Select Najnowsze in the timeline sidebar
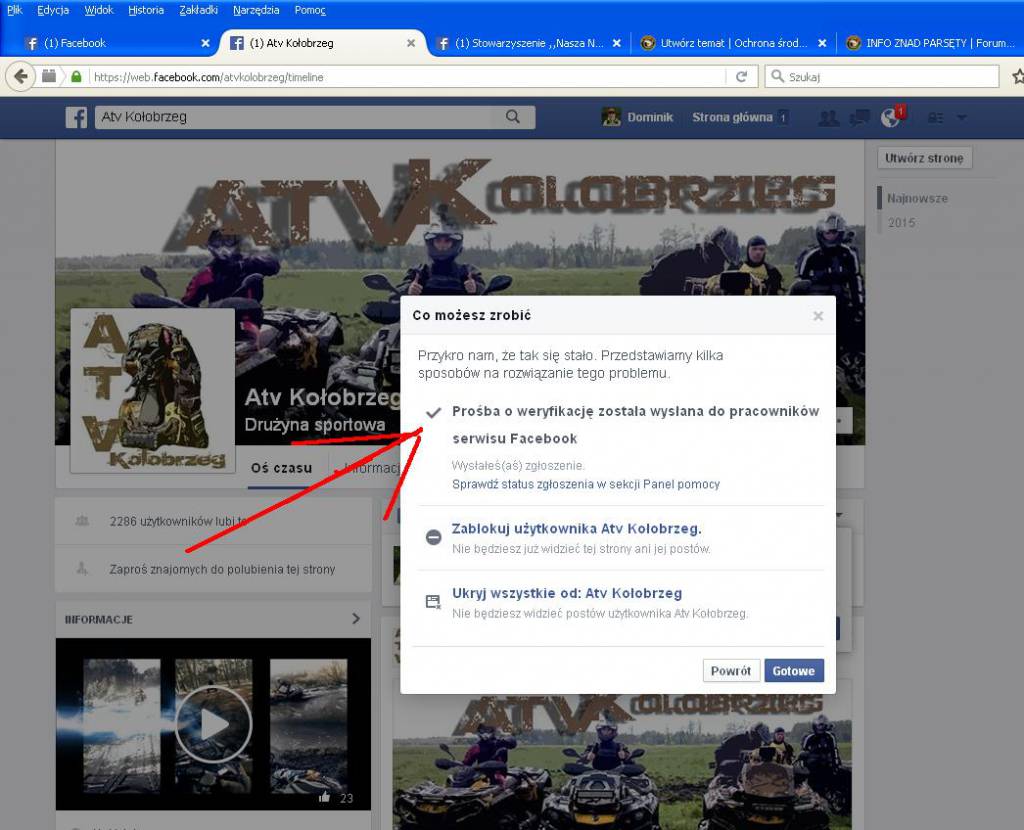The width and height of the screenshot is (1024, 830). pos(917,199)
